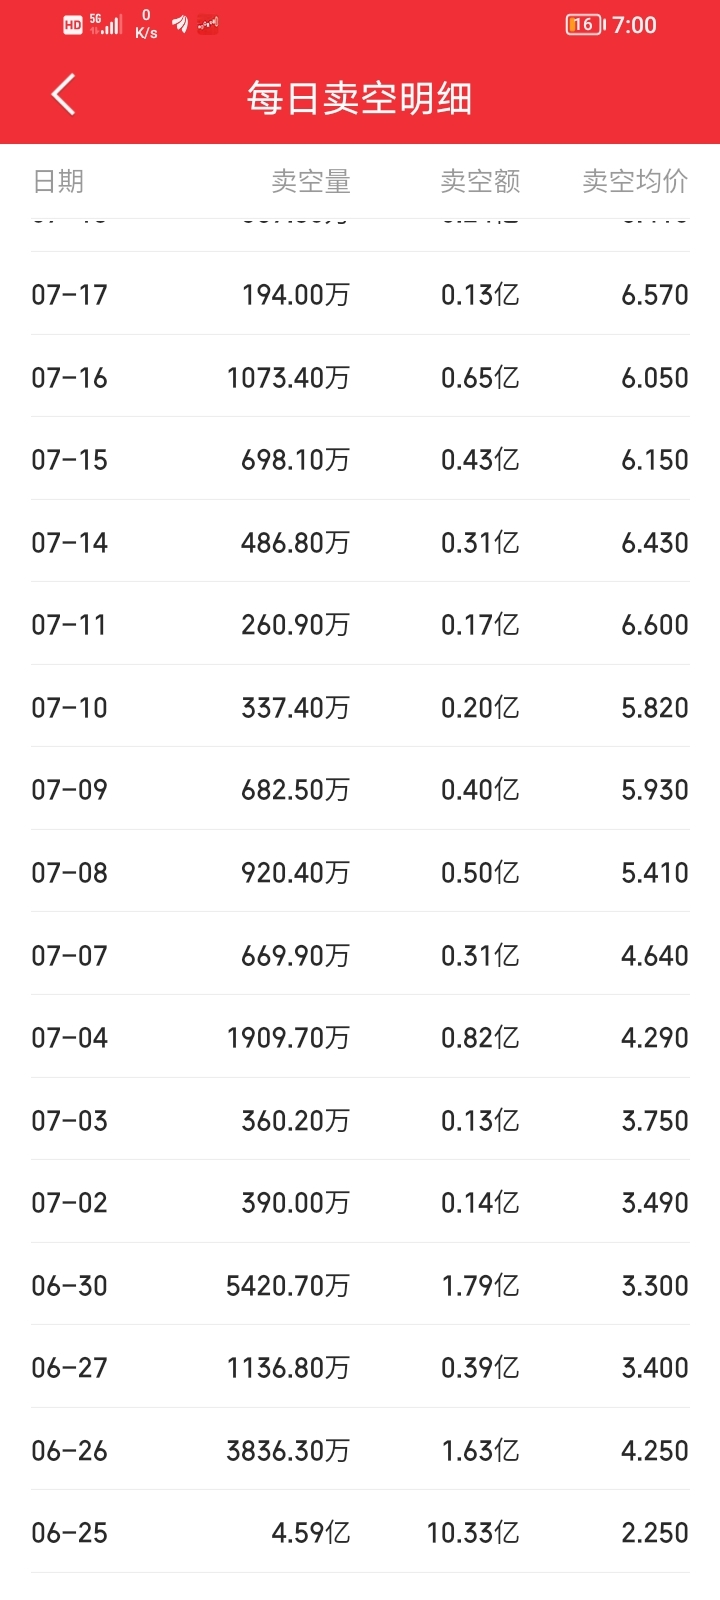This screenshot has height=1600, width=720.
Task: Select the 0.82亿 short amount on 07-04
Action: pyautogui.click(x=480, y=1038)
